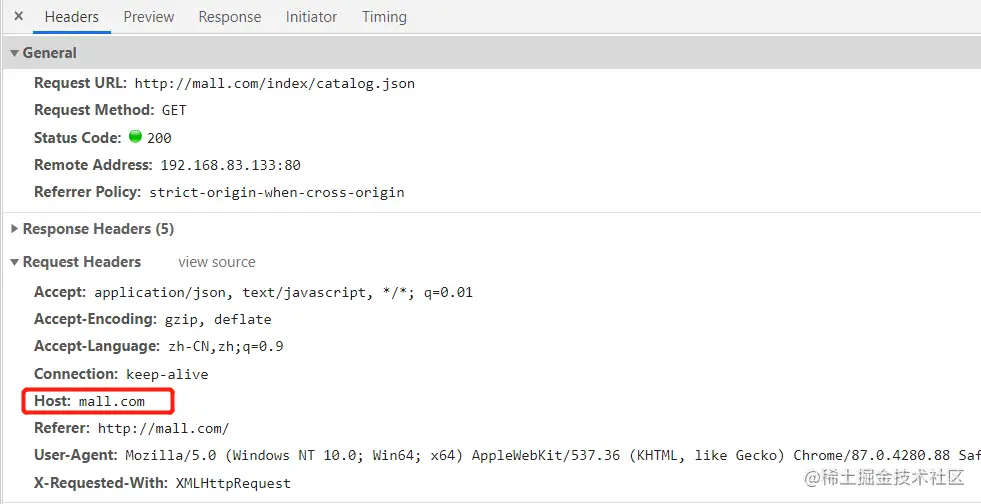The width and height of the screenshot is (981, 504).
Task: Select the Request Method value GET
Action: click(174, 111)
